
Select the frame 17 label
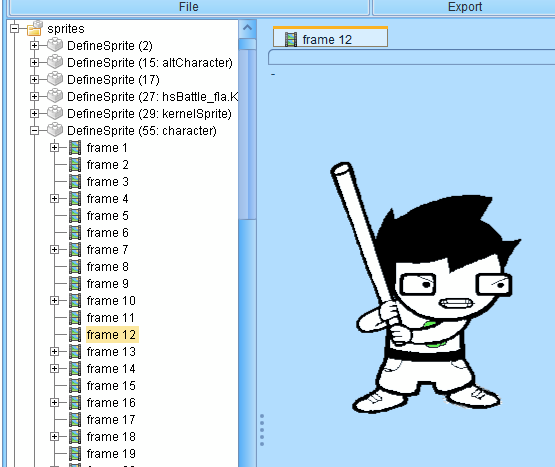click(111, 420)
